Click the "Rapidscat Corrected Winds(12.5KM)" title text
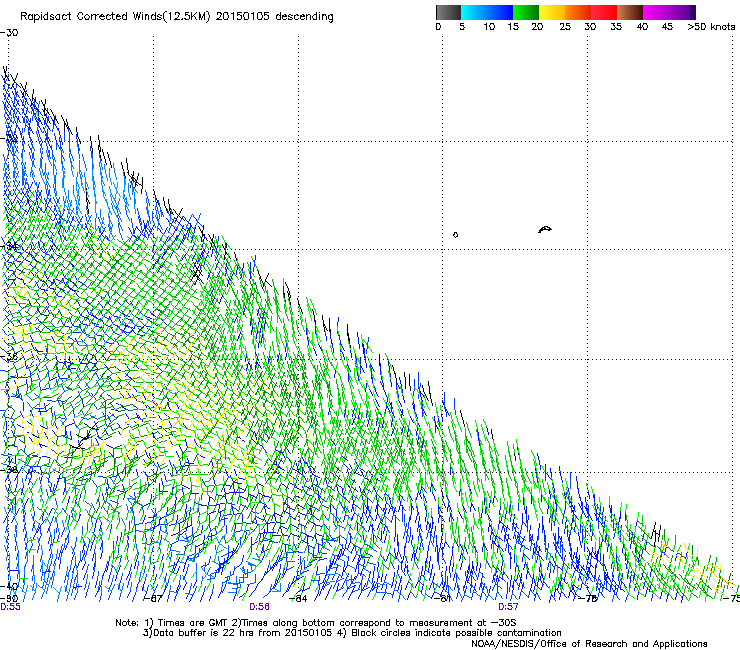The image size is (740, 650). [x=115, y=17]
